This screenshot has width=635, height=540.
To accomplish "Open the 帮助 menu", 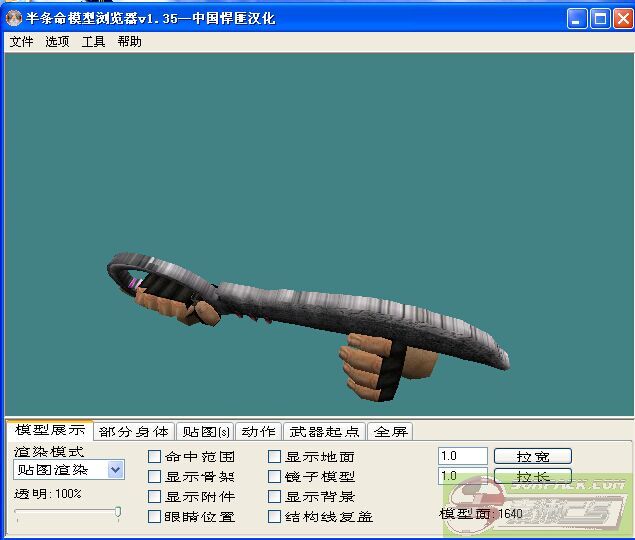I will tap(129, 42).
